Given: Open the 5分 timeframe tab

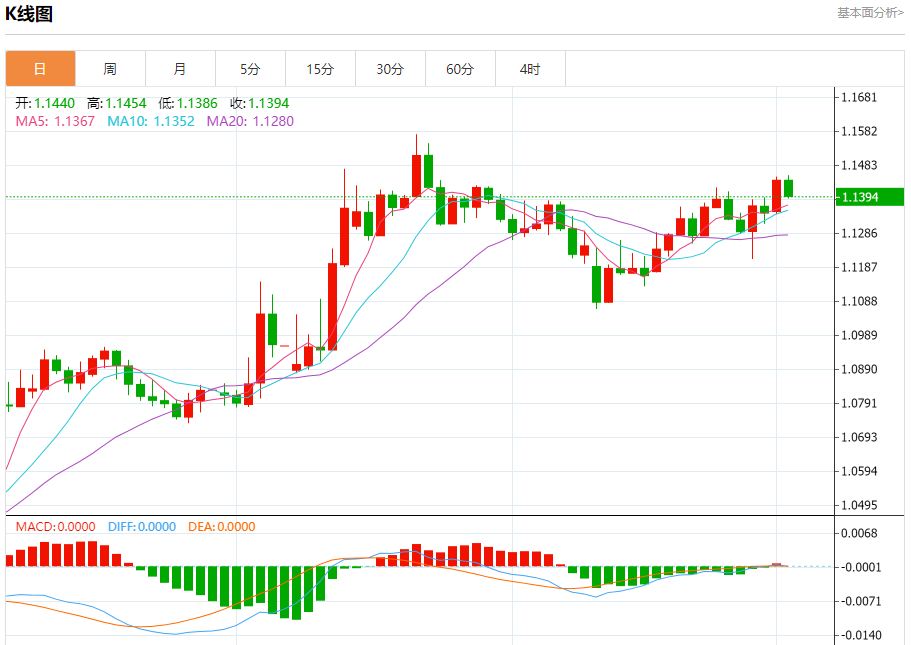Looking at the screenshot, I should click(x=250, y=69).
